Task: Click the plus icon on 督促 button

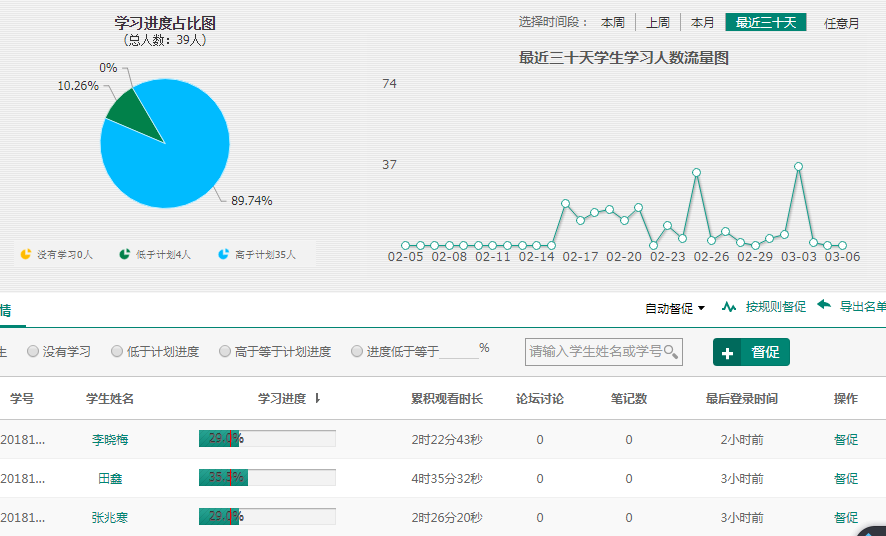Action: click(728, 353)
